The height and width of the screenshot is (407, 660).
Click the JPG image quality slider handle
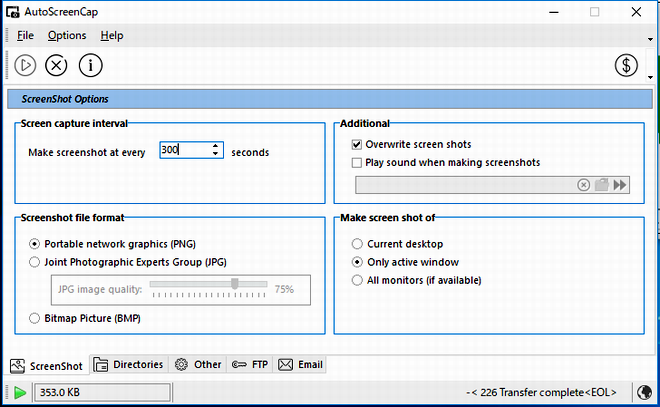(x=235, y=284)
